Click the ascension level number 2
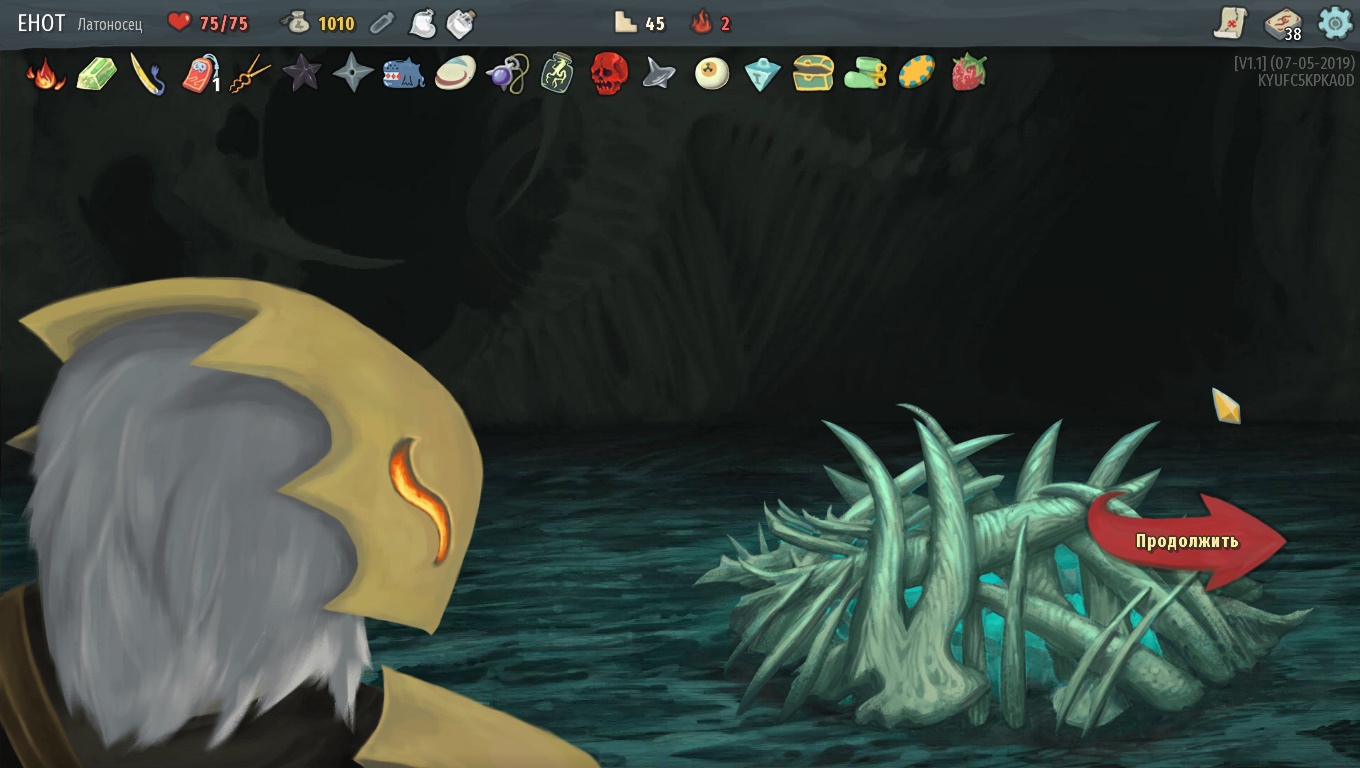 [x=726, y=23]
